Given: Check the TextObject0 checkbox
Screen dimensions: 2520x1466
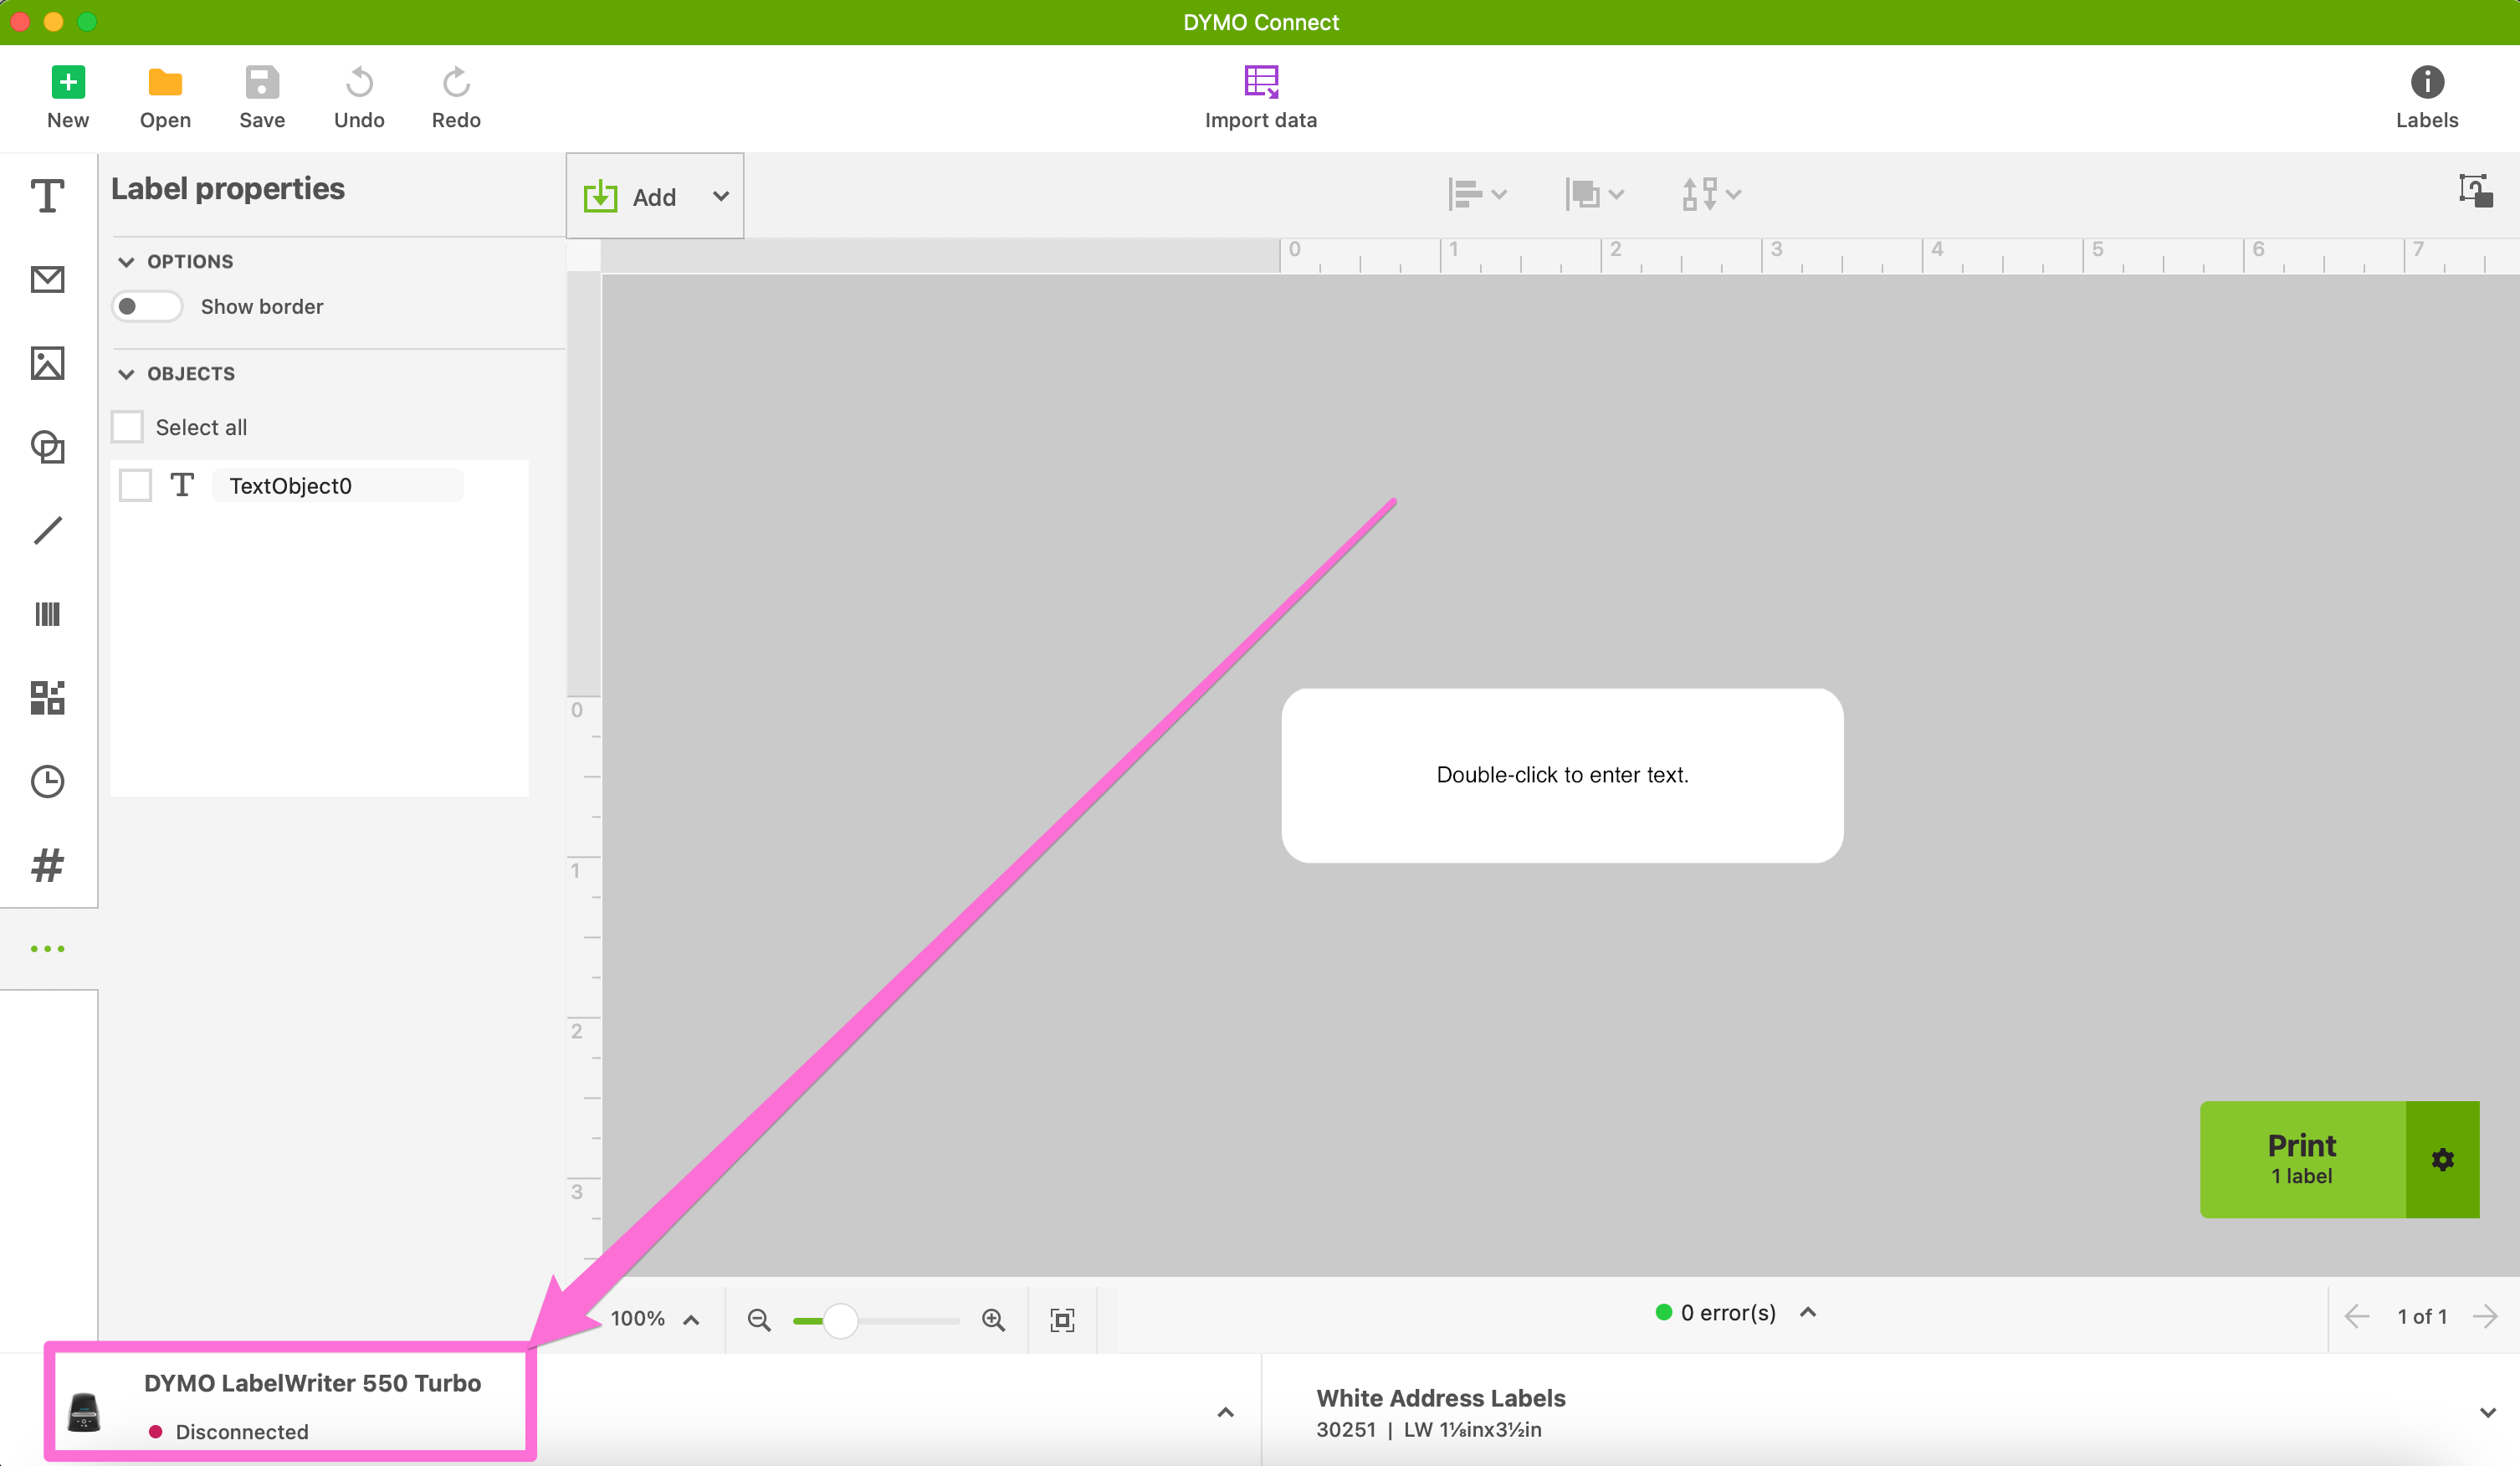Looking at the screenshot, I should click(135, 485).
